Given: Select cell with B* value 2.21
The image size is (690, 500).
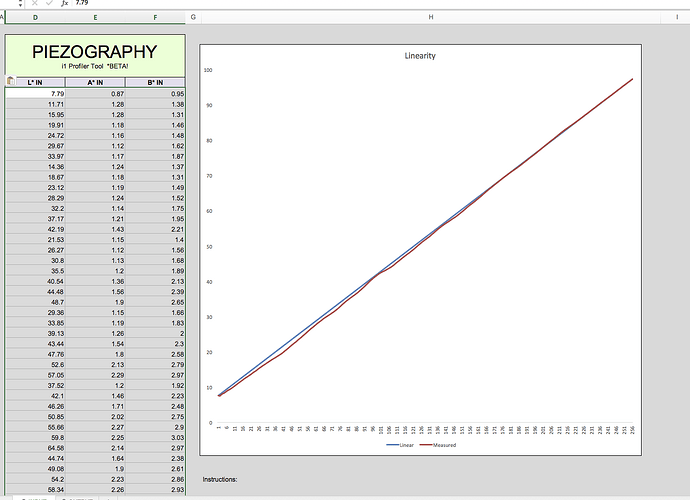Looking at the screenshot, I should click(x=155, y=229).
